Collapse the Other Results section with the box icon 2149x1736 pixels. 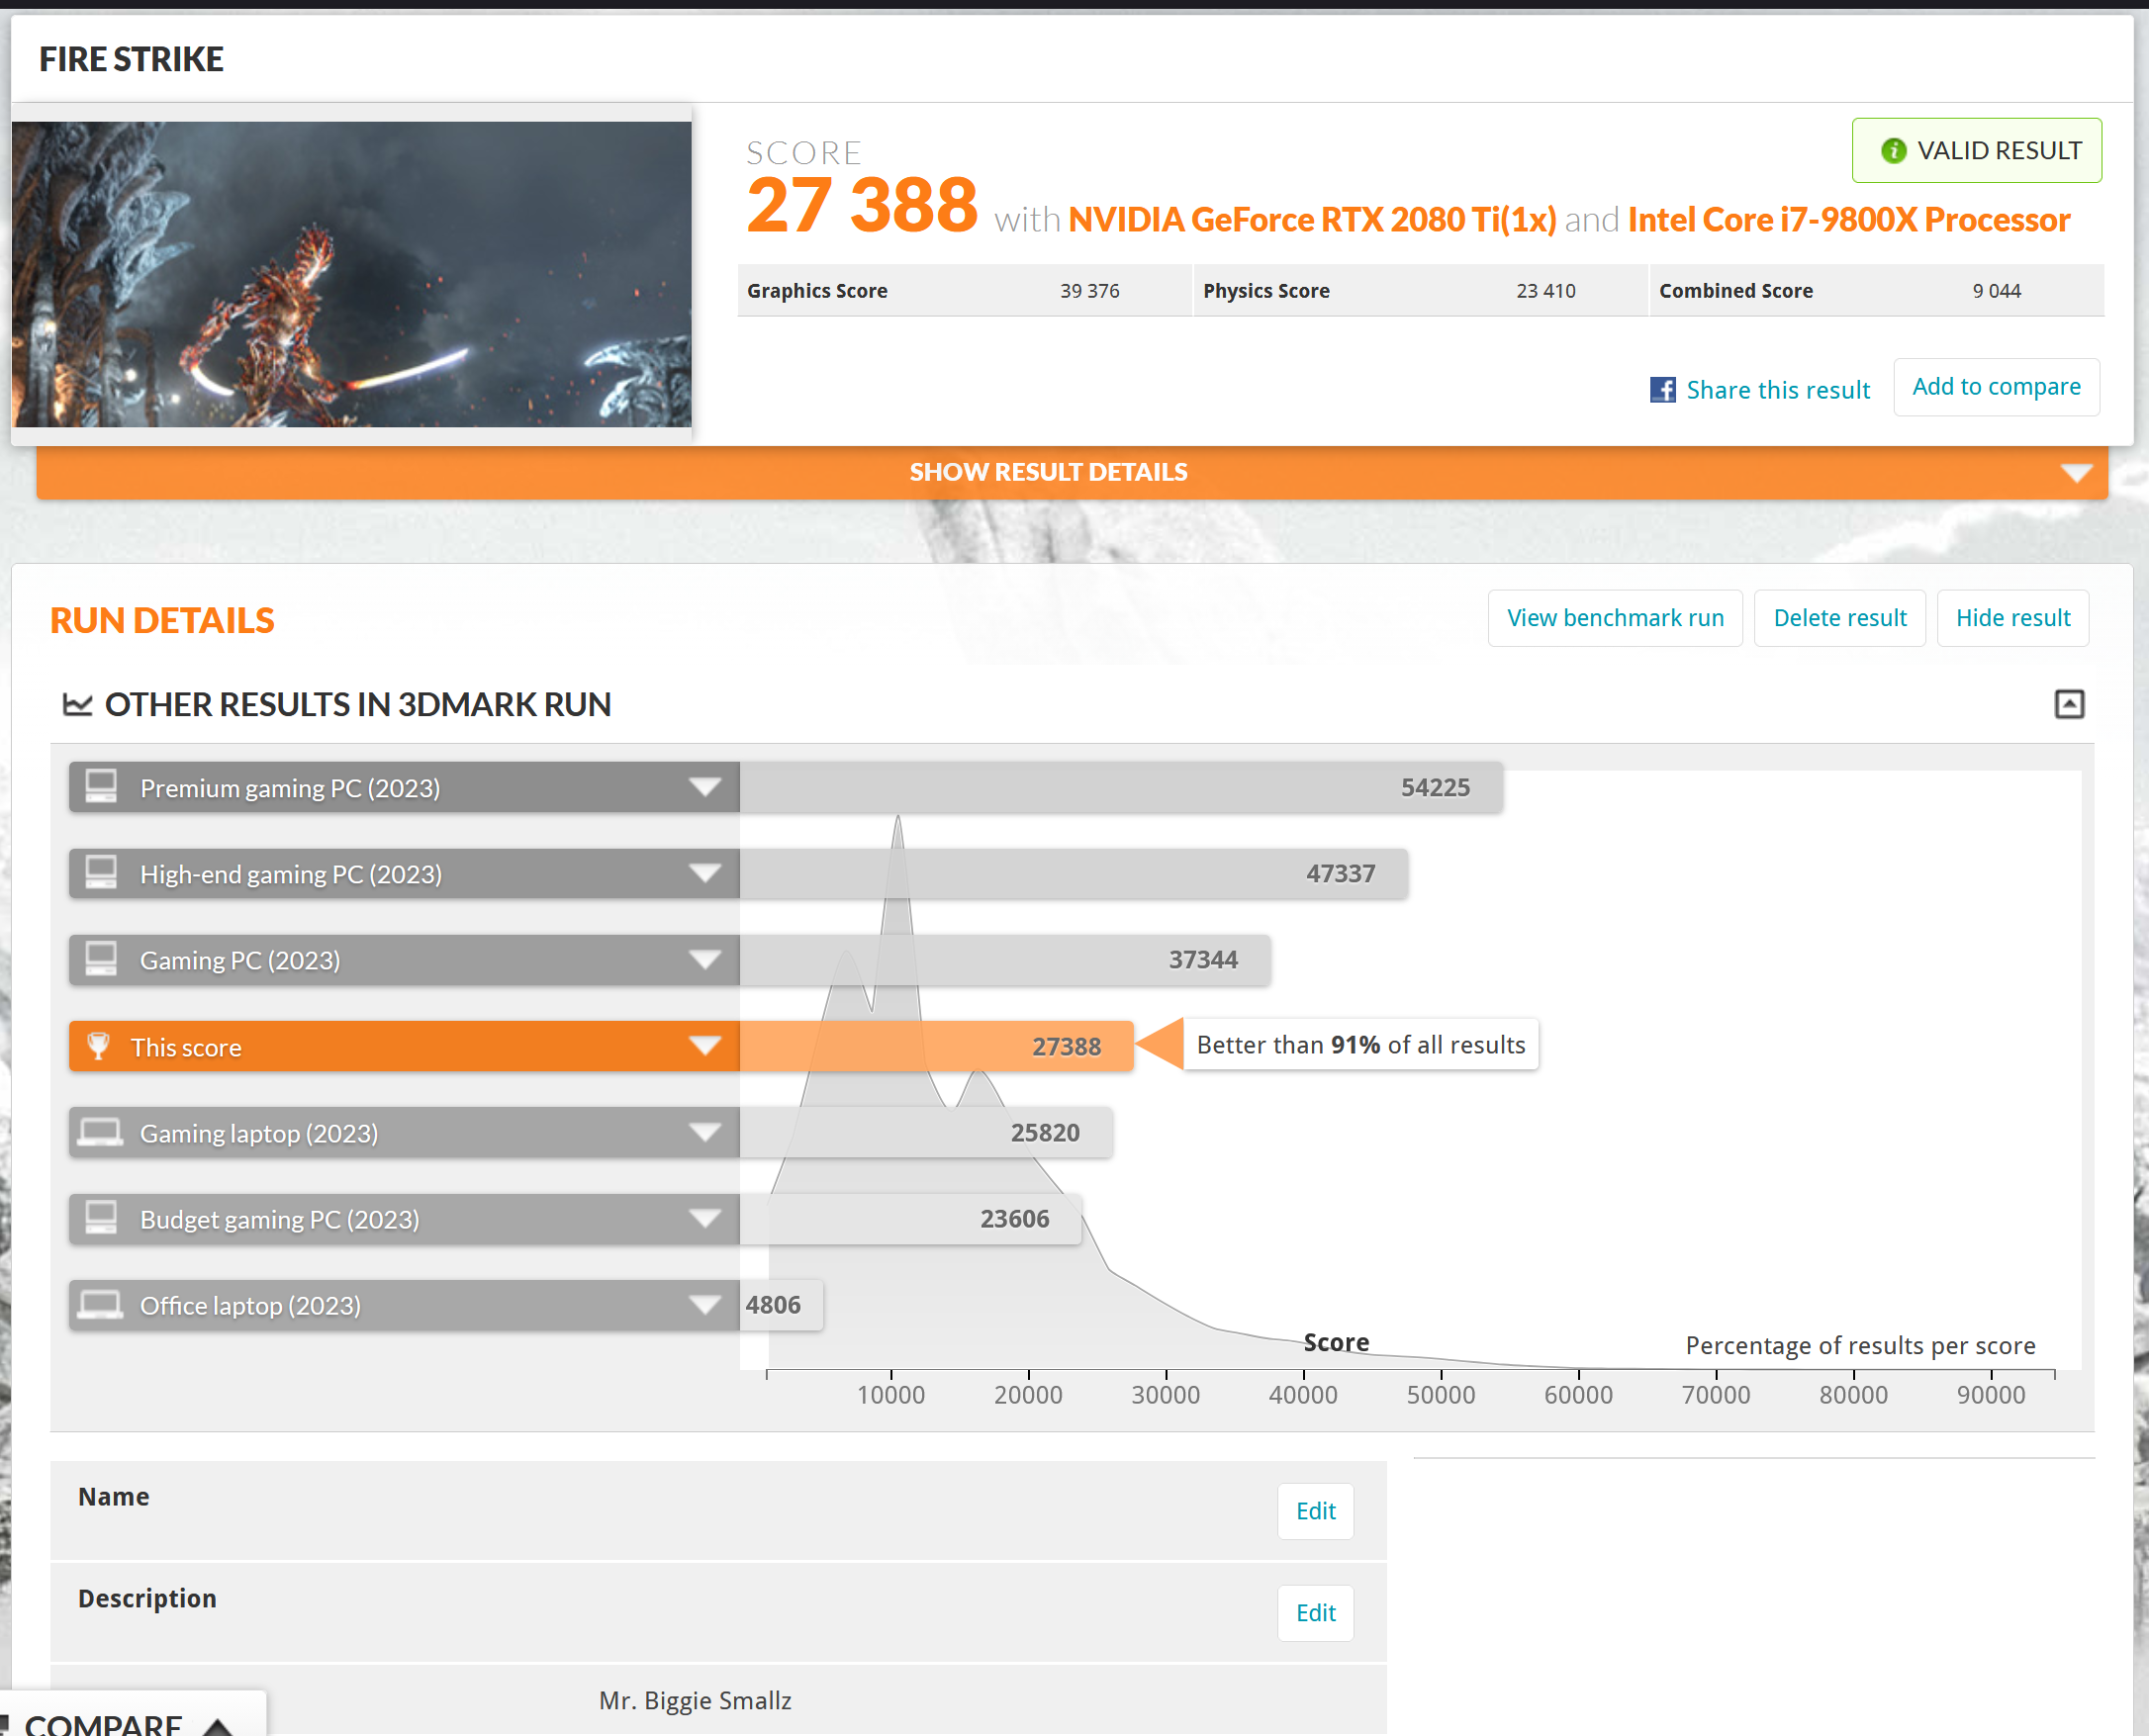2069,704
